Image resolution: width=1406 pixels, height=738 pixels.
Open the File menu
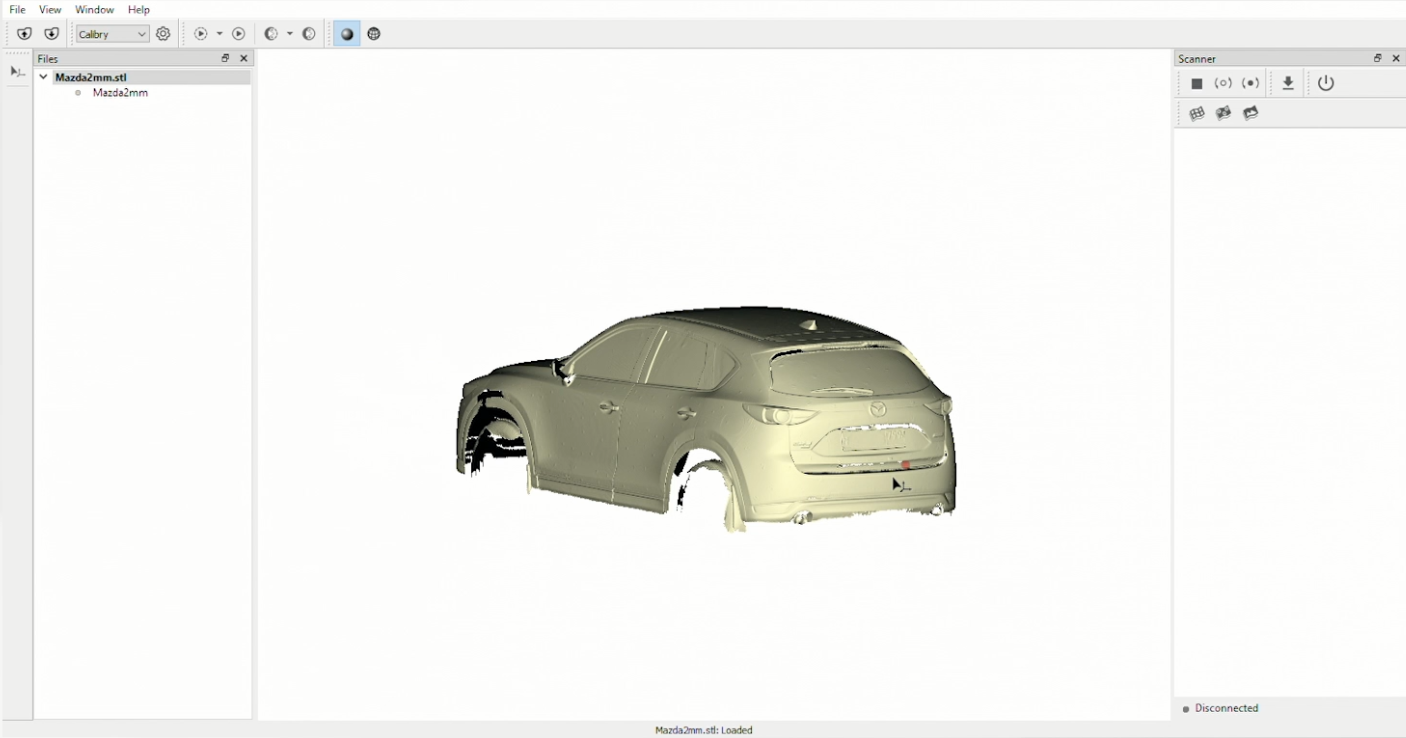point(17,9)
